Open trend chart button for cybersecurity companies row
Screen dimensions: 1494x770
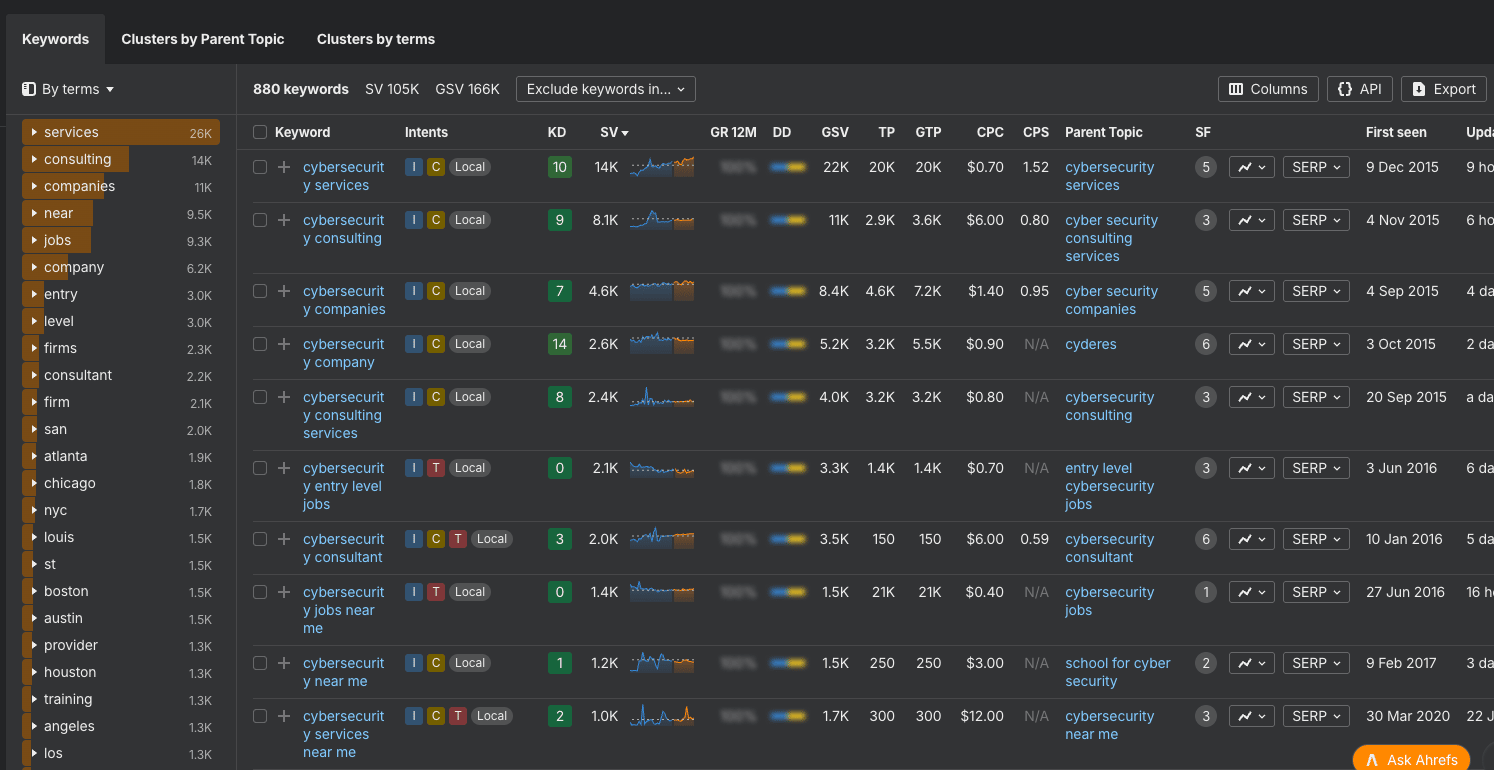(1252, 291)
